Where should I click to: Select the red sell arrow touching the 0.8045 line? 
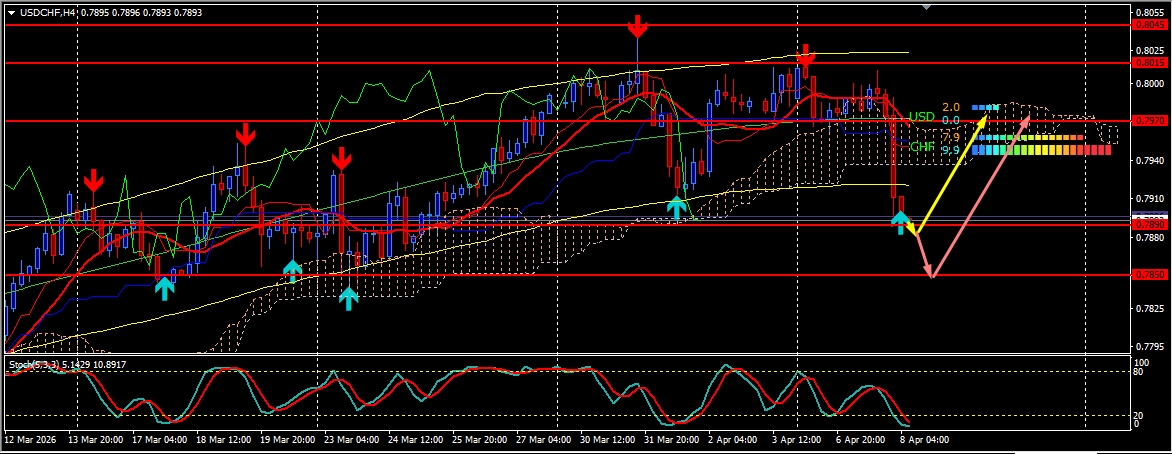[637, 27]
